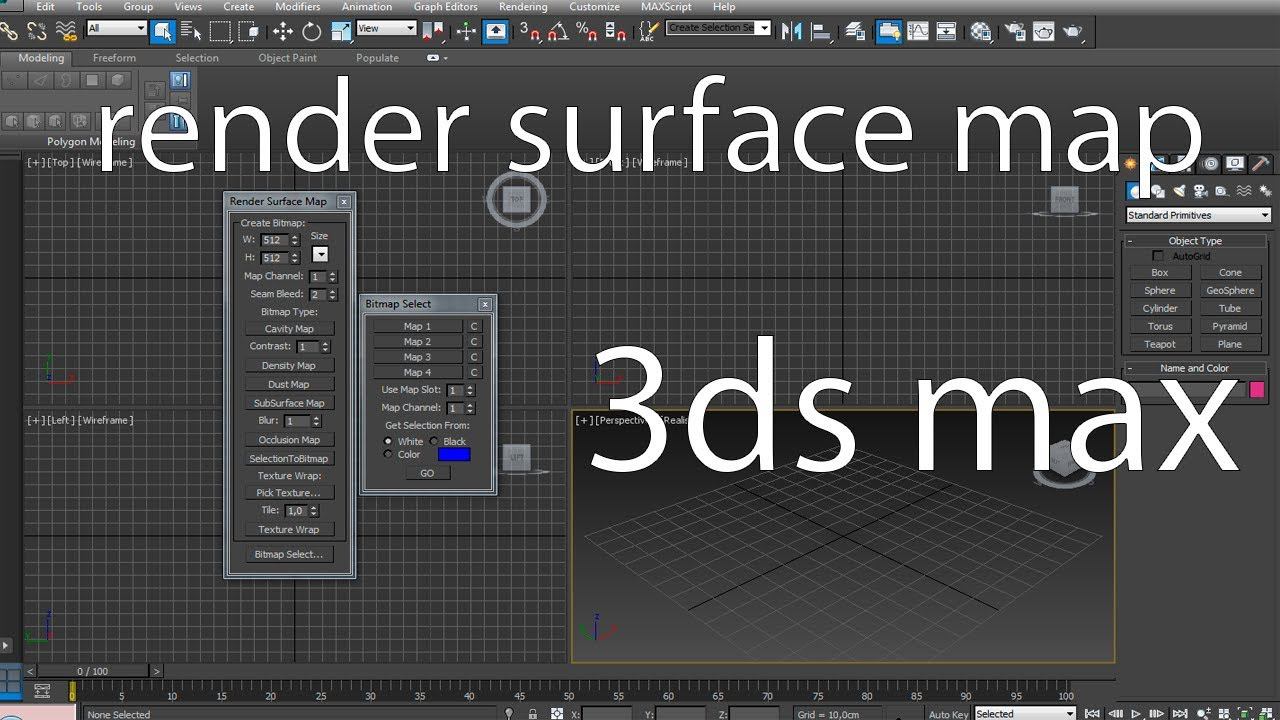Screen dimensions: 1280x720
Task: Open the Material Editor icon
Action: click(x=981, y=31)
